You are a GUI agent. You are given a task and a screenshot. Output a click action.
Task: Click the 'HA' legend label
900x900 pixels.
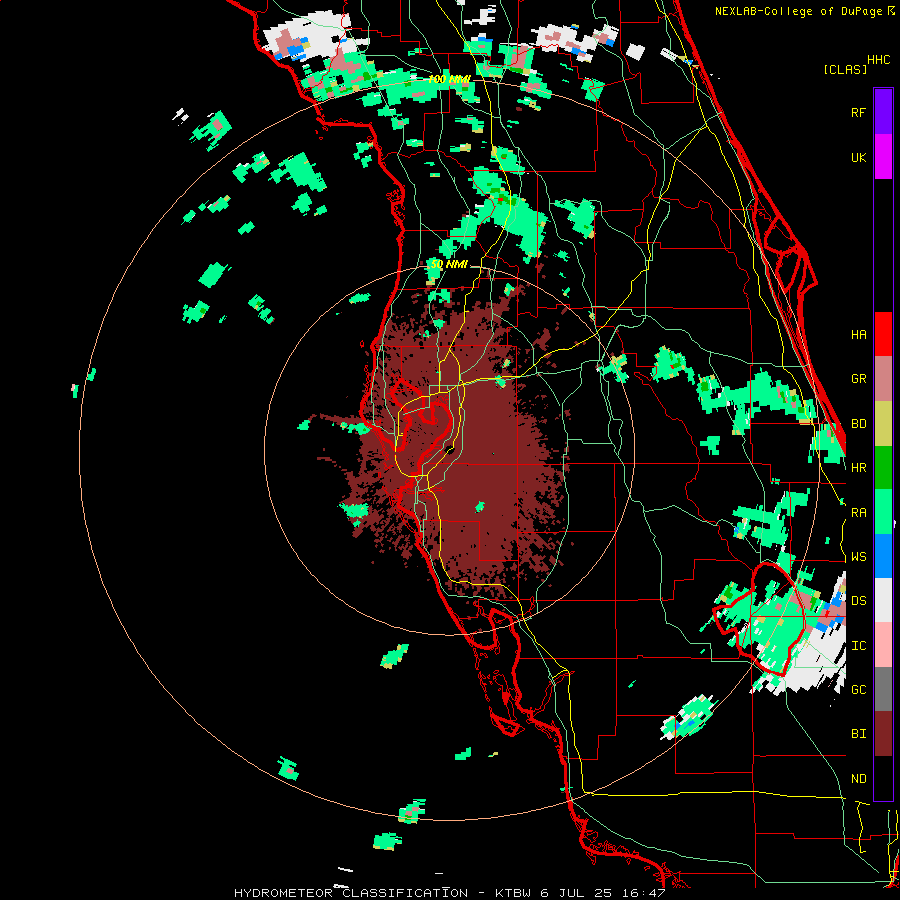[x=858, y=335]
